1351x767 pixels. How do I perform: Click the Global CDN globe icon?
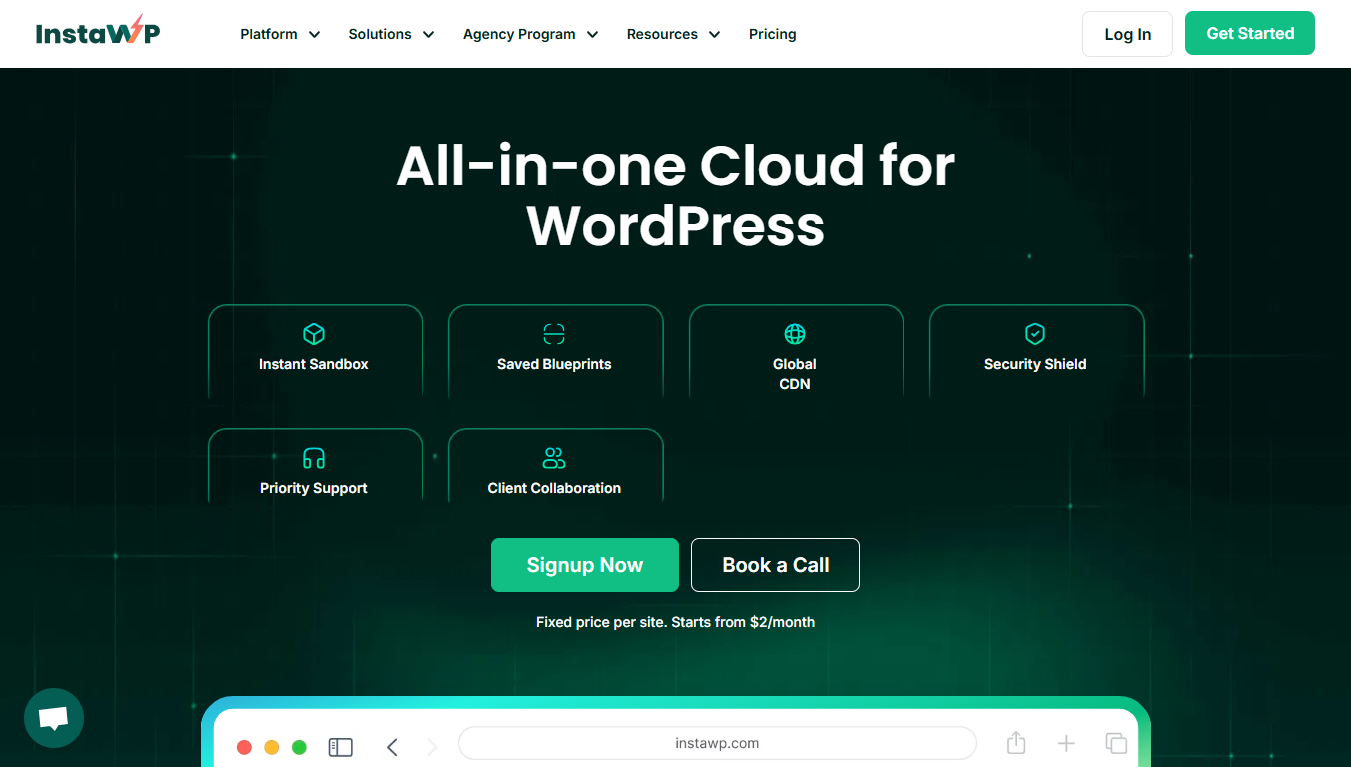795,334
